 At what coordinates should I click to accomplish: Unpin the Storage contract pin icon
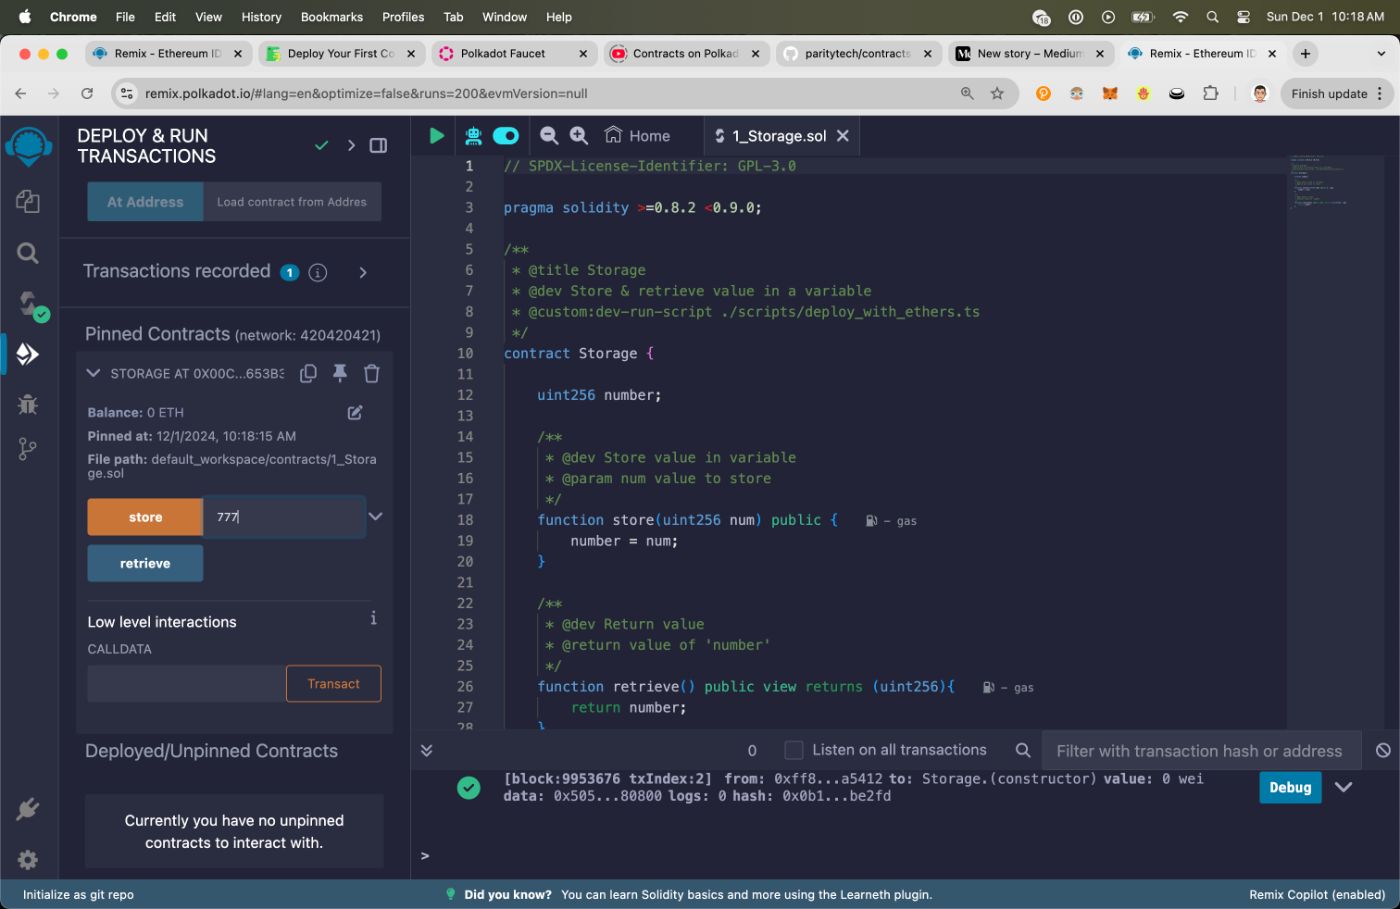tap(340, 373)
